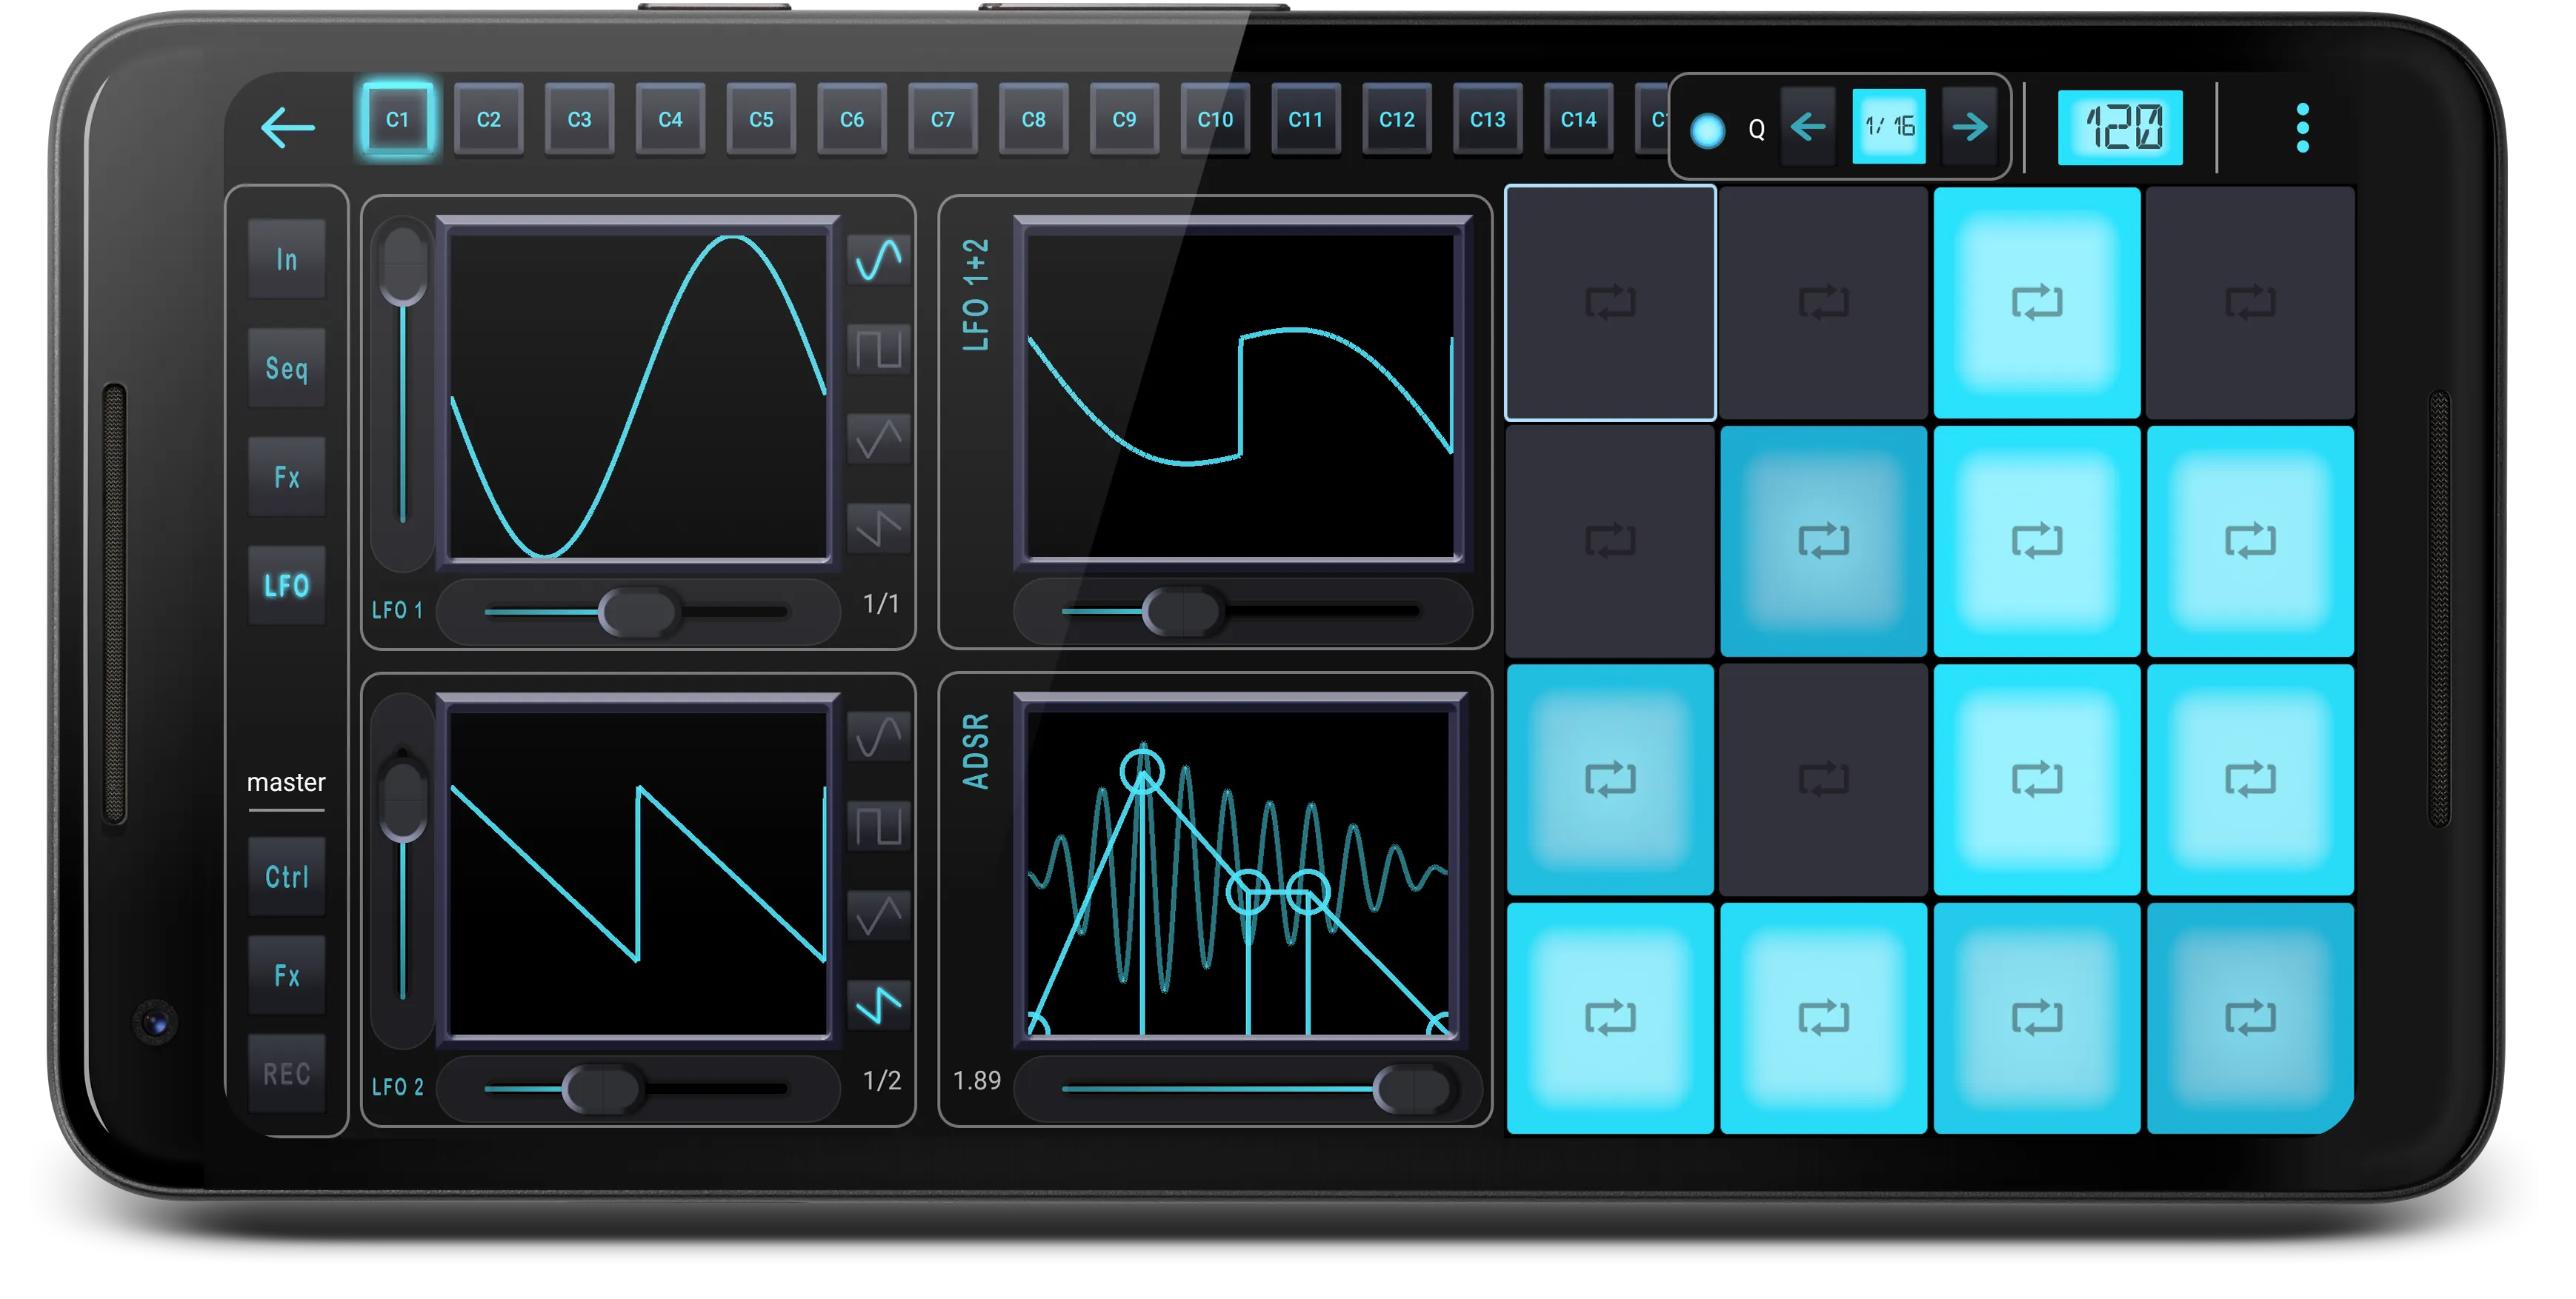Open the three-dot overflow menu
The width and height of the screenshot is (2576, 1299).
coord(2302,128)
